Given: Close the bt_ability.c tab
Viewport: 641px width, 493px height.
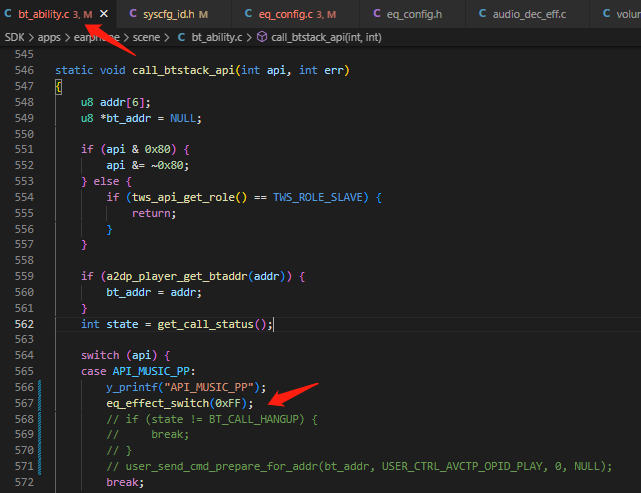Looking at the screenshot, I should coord(104,14).
